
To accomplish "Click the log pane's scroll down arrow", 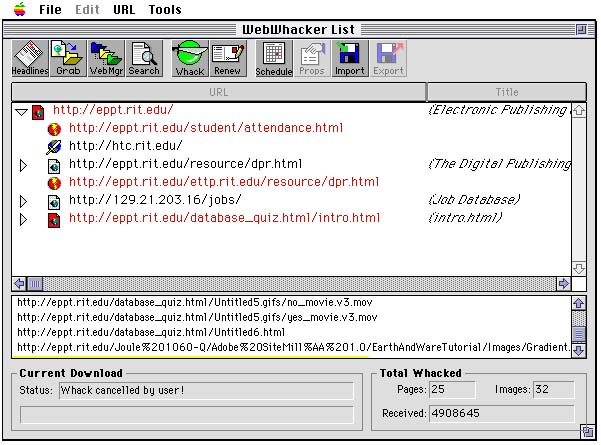I will pos(578,350).
